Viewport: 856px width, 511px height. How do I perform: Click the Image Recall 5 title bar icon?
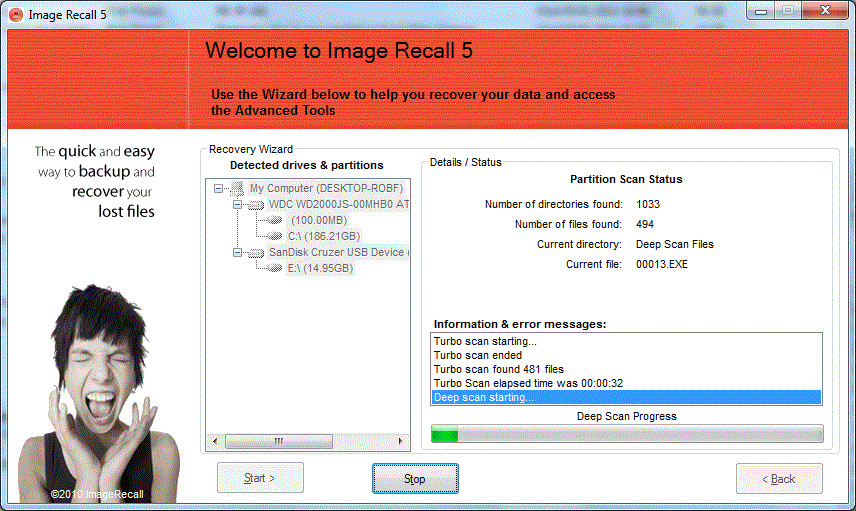(16, 15)
